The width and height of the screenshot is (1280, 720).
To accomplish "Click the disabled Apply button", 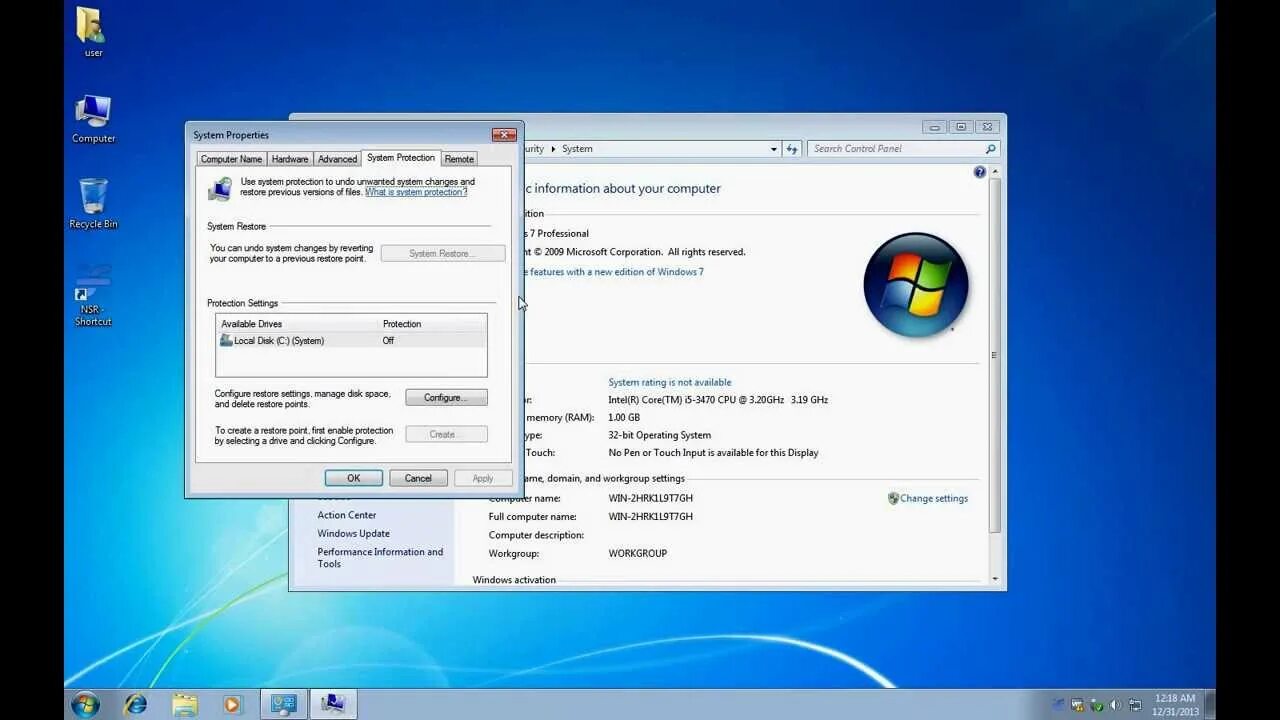I will (x=483, y=478).
